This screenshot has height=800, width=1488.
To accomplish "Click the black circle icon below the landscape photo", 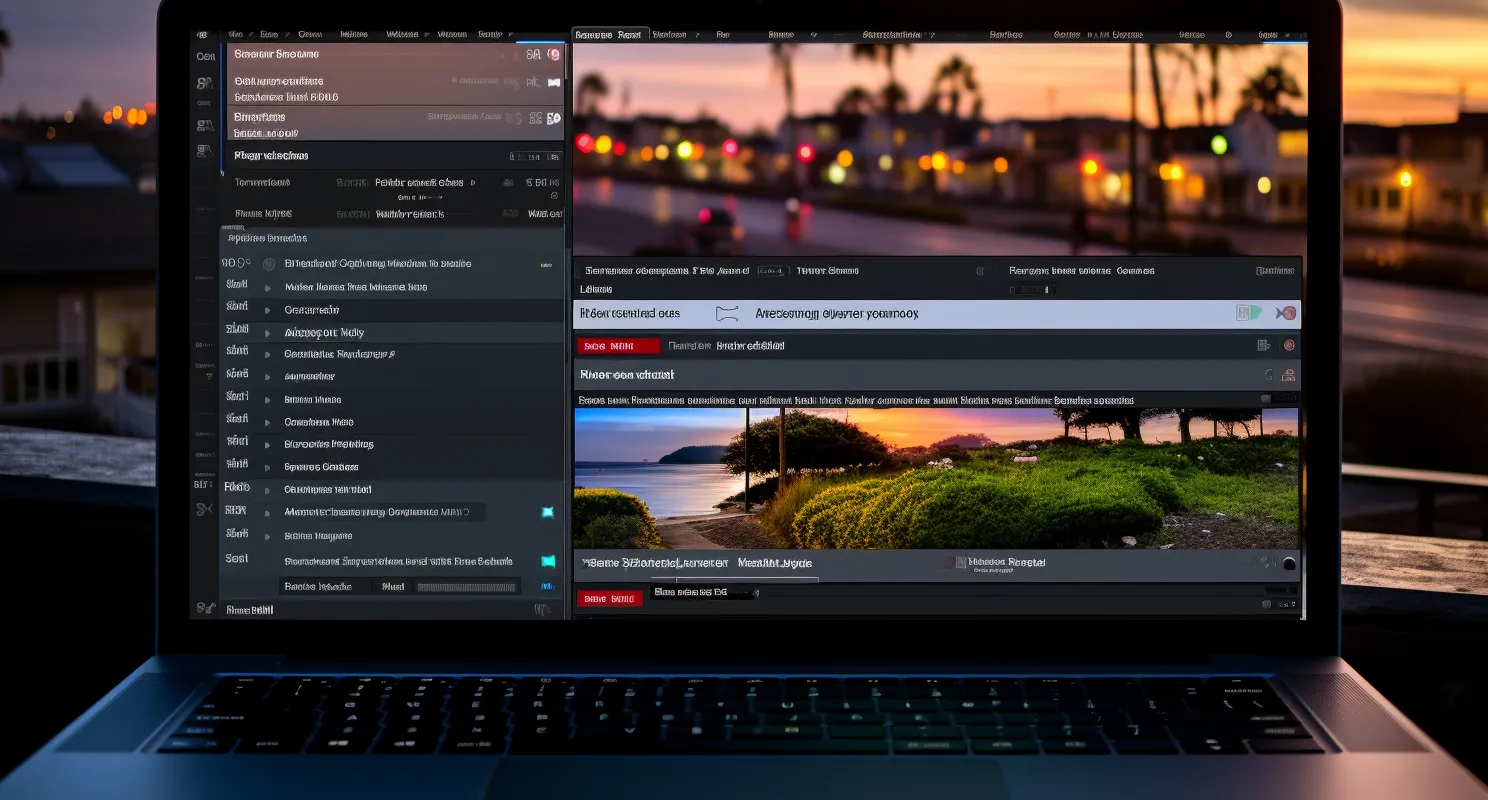I will click(x=1289, y=564).
